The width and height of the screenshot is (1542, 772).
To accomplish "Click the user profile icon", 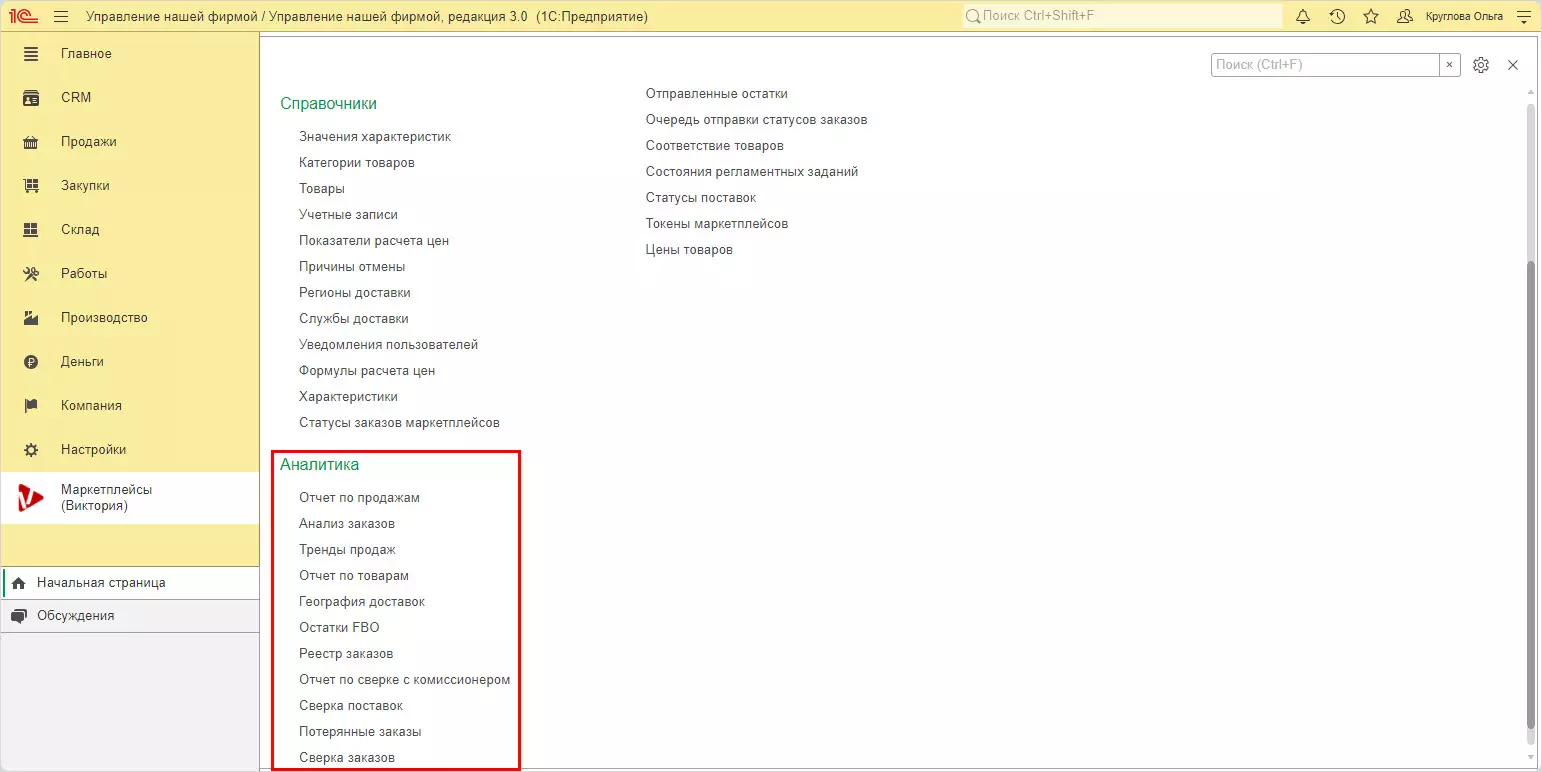I will 1405,17.
